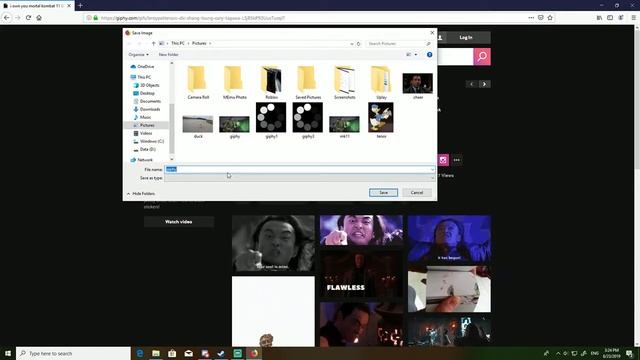Click the pink Instagram share icon
640x360 pixels.
pyautogui.click(x=443, y=160)
